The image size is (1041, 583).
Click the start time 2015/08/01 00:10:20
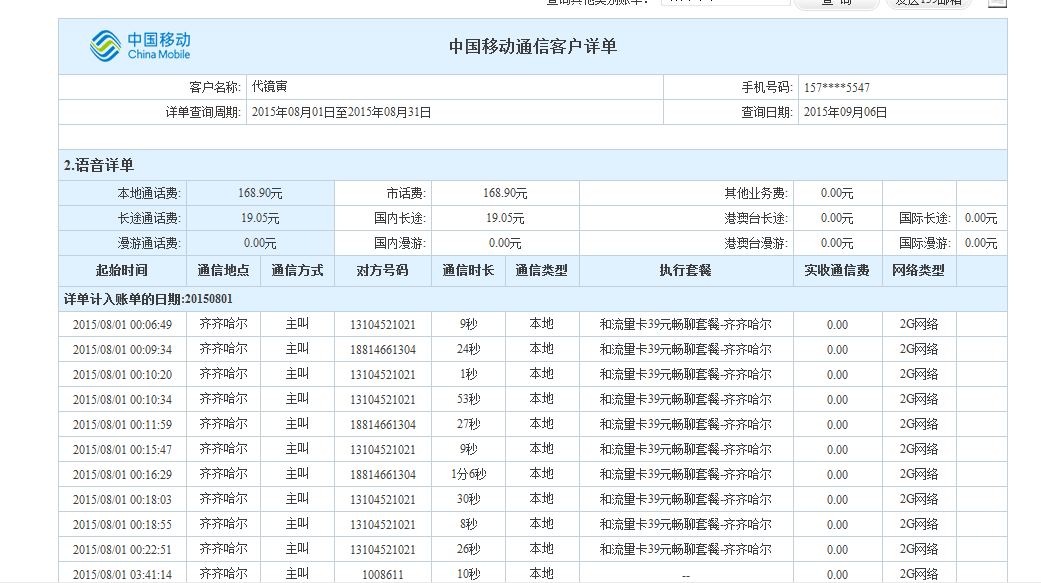click(x=122, y=375)
